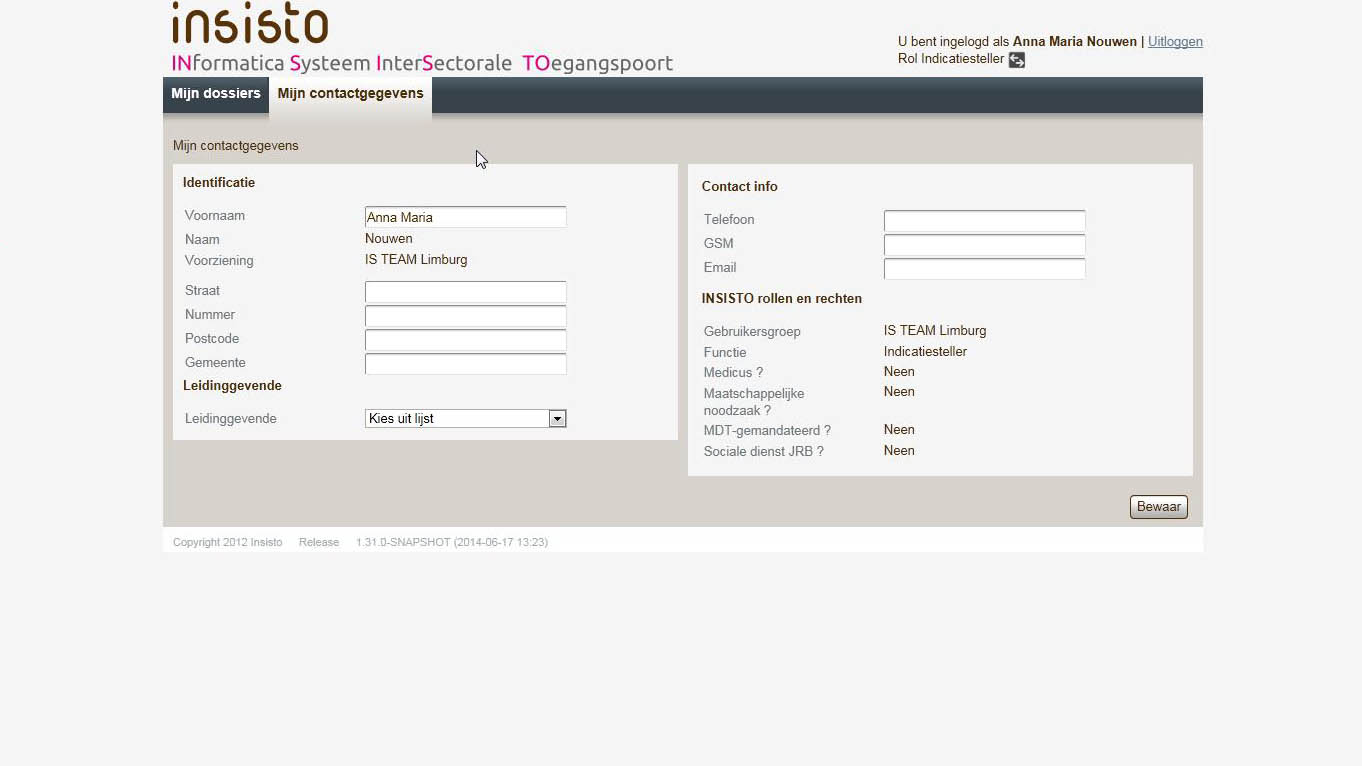Focus the Straat input field

[466, 292]
